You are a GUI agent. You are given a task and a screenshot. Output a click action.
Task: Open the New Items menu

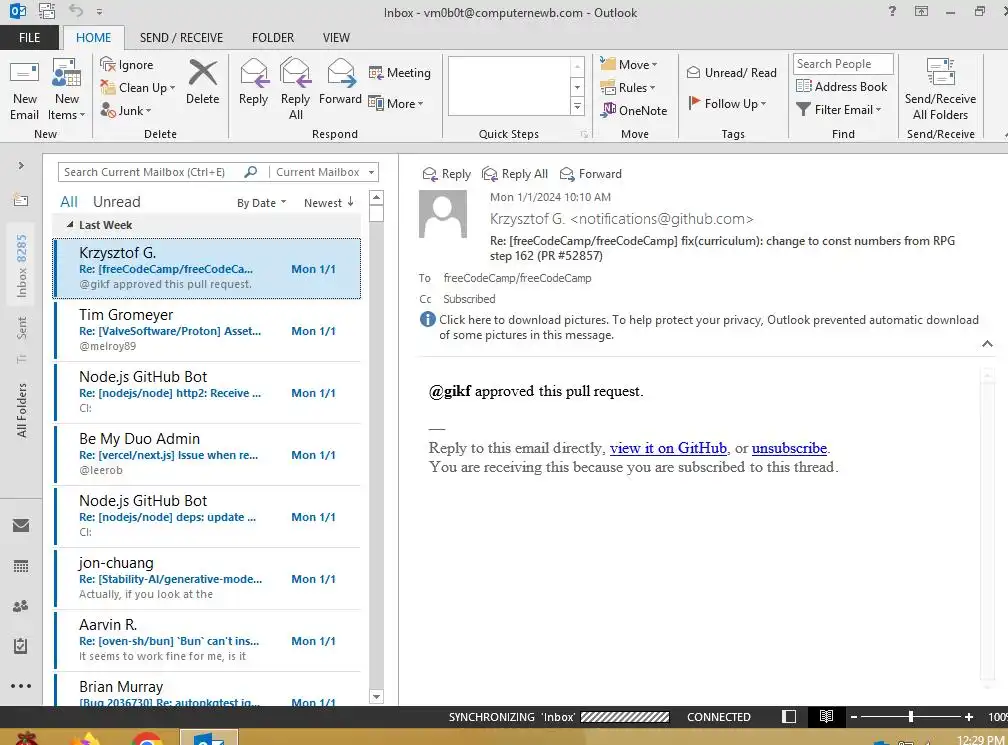tap(66, 91)
